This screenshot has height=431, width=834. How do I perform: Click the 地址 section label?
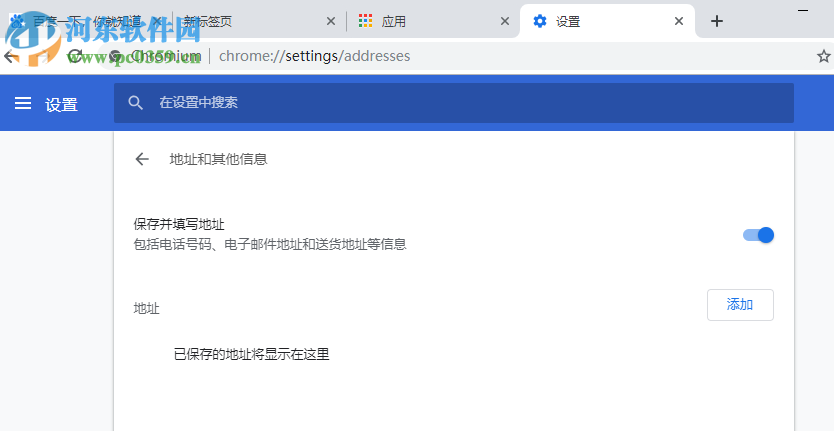[146, 309]
